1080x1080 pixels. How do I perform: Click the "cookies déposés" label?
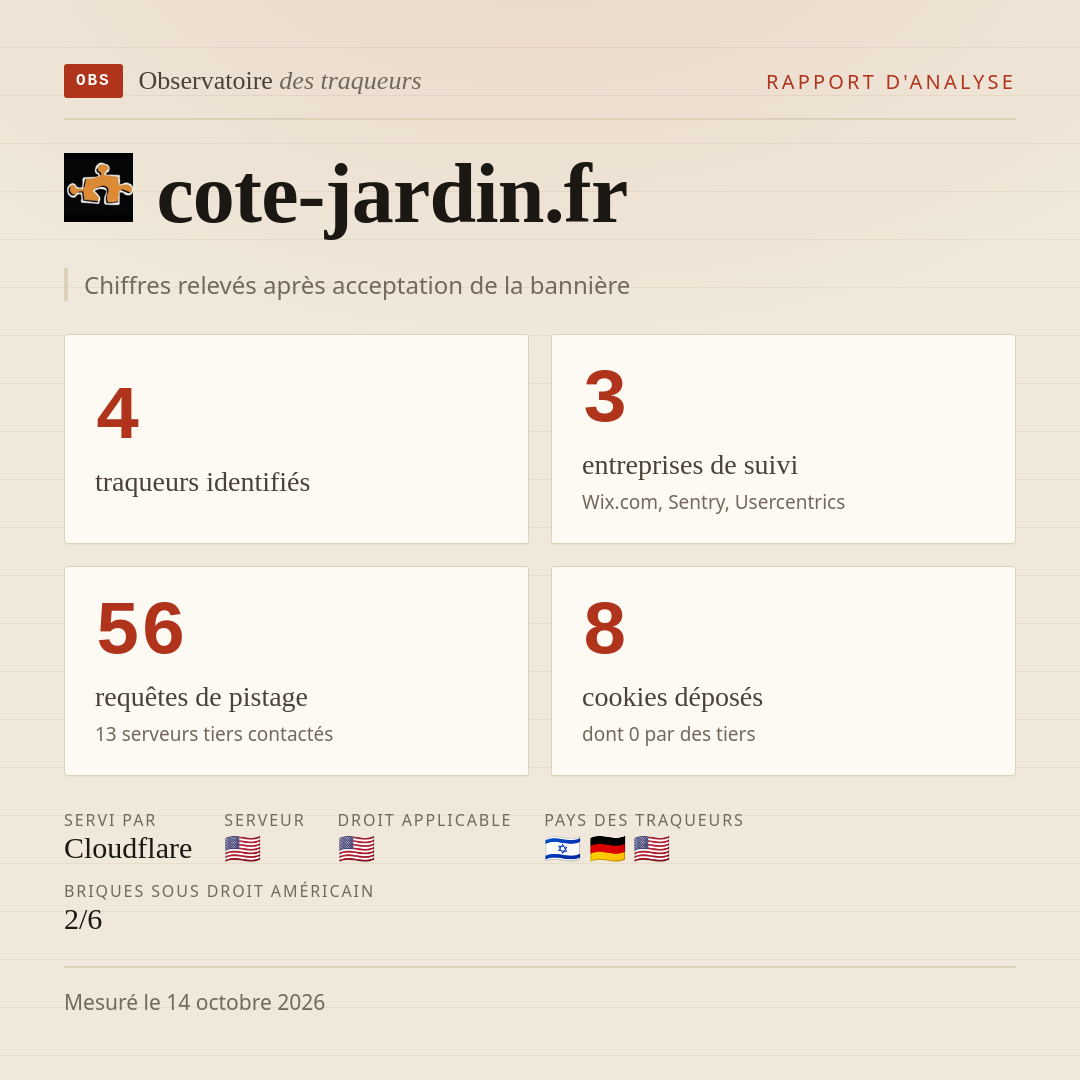pyautogui.click(x=672, y=697)
